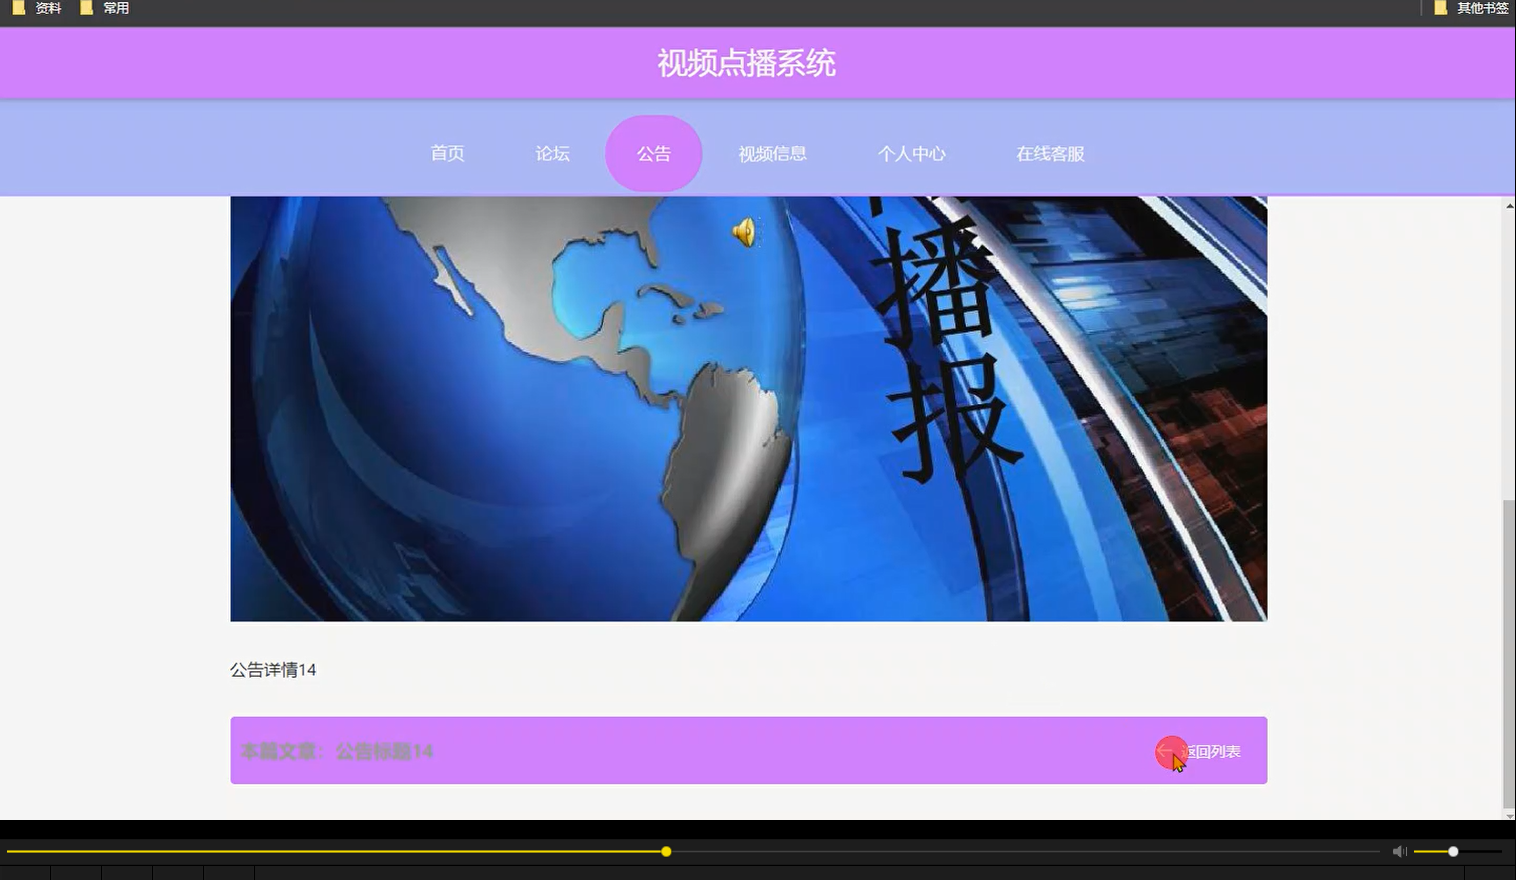Open the 论坛 navigation tab
This screenshot has width=1516, height=880.
(551, 153)
